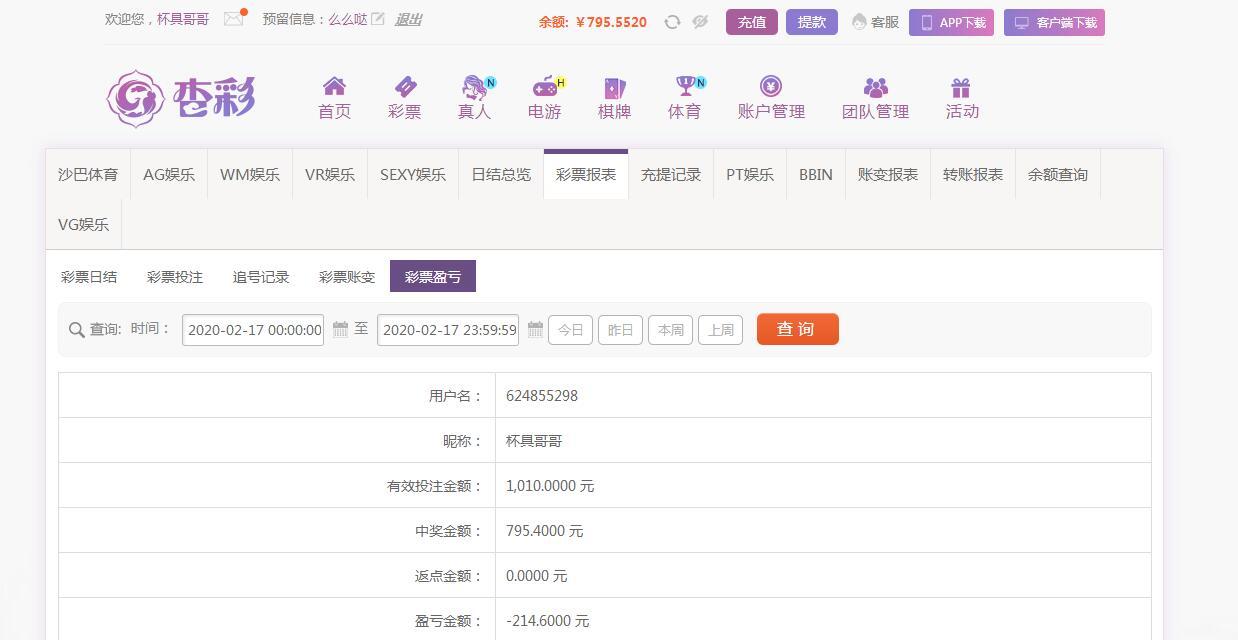This screenshot has height=640, width=1238.
Task: Click the orange 查询 search button
Action: [798, 329]
